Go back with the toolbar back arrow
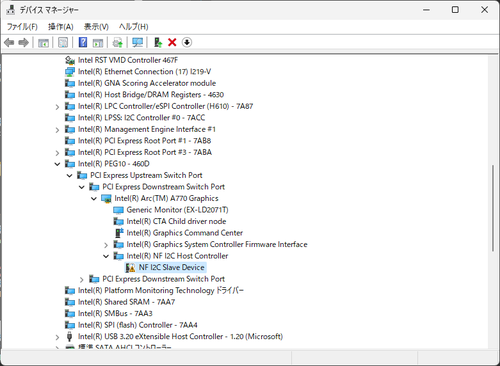Screen dimensions: 500x366 click(x=9, y=42)
